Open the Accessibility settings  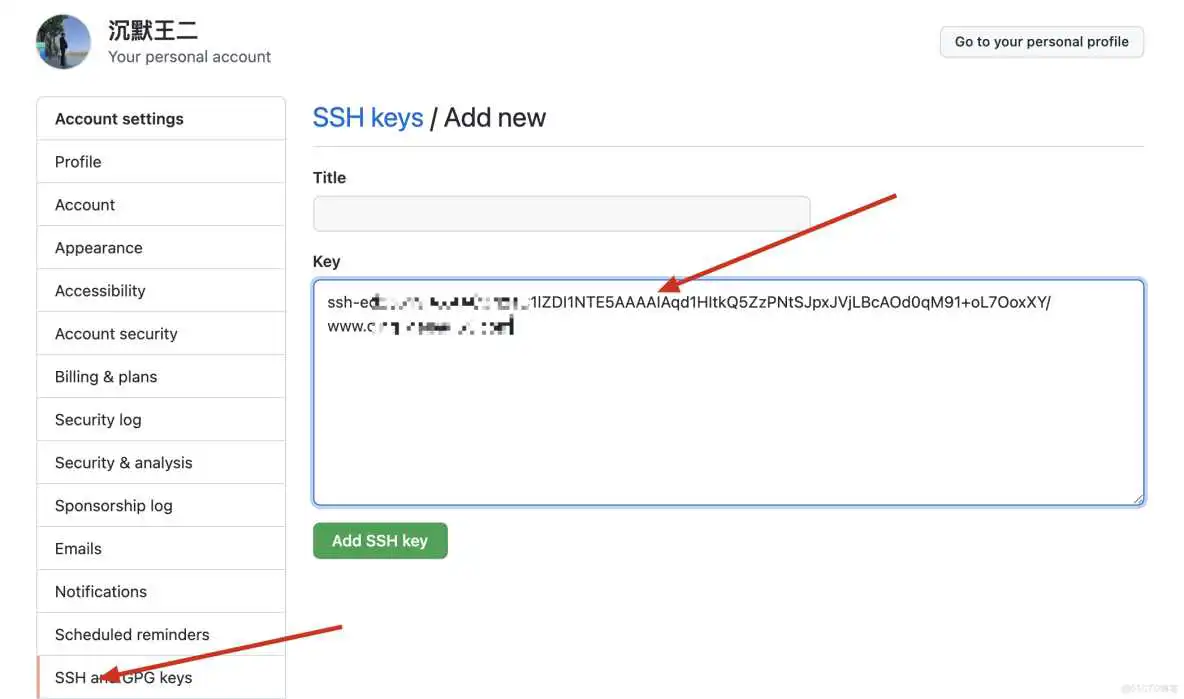click(x=100, y=290)
